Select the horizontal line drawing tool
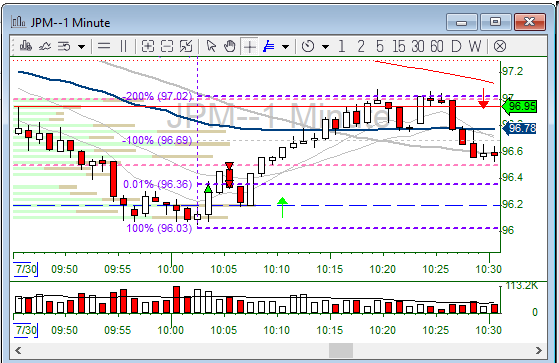 tap(104, 46)
